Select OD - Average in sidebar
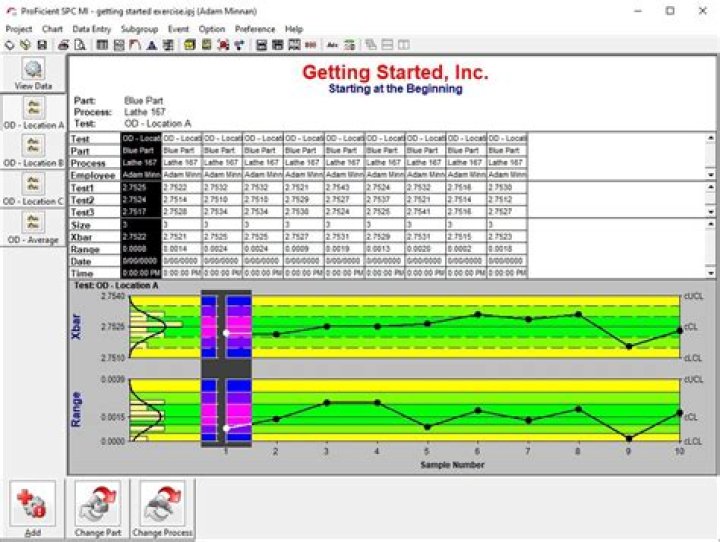The image size is (720, 542). [x=33, y=227]
